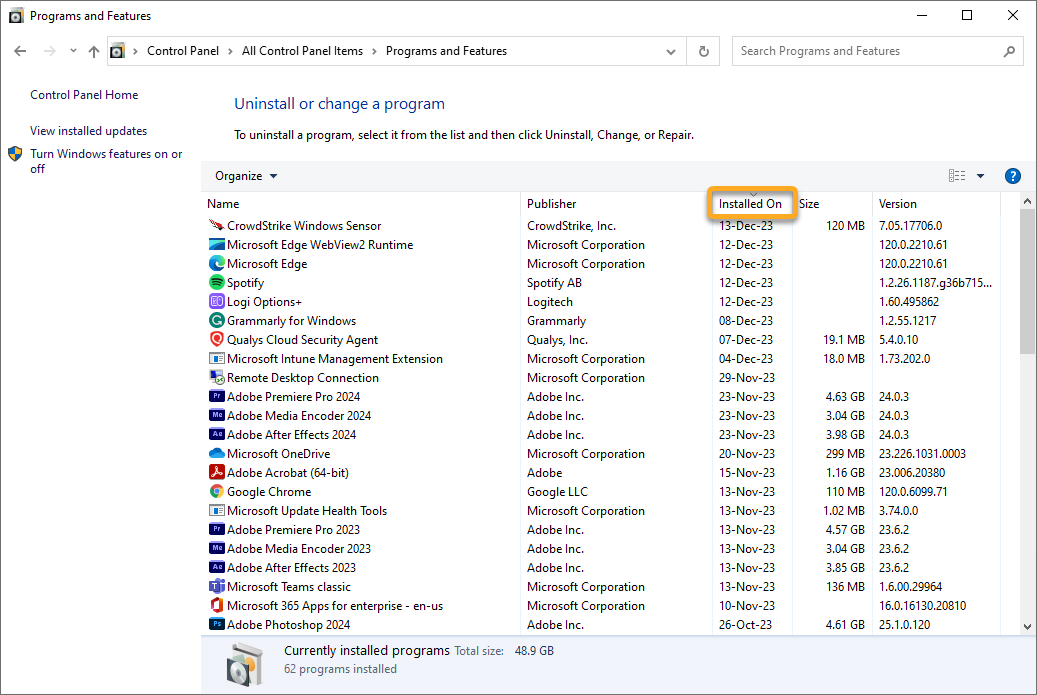
Task: Open the Control Panel Home link
Action: [84, 95]
